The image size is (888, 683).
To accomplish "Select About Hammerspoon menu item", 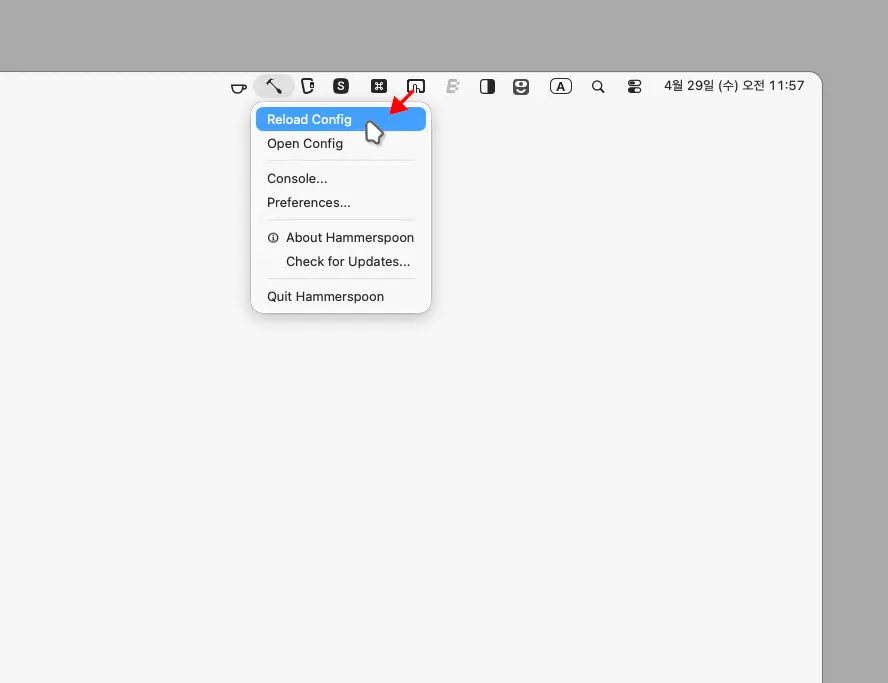I will click(341, 238).
